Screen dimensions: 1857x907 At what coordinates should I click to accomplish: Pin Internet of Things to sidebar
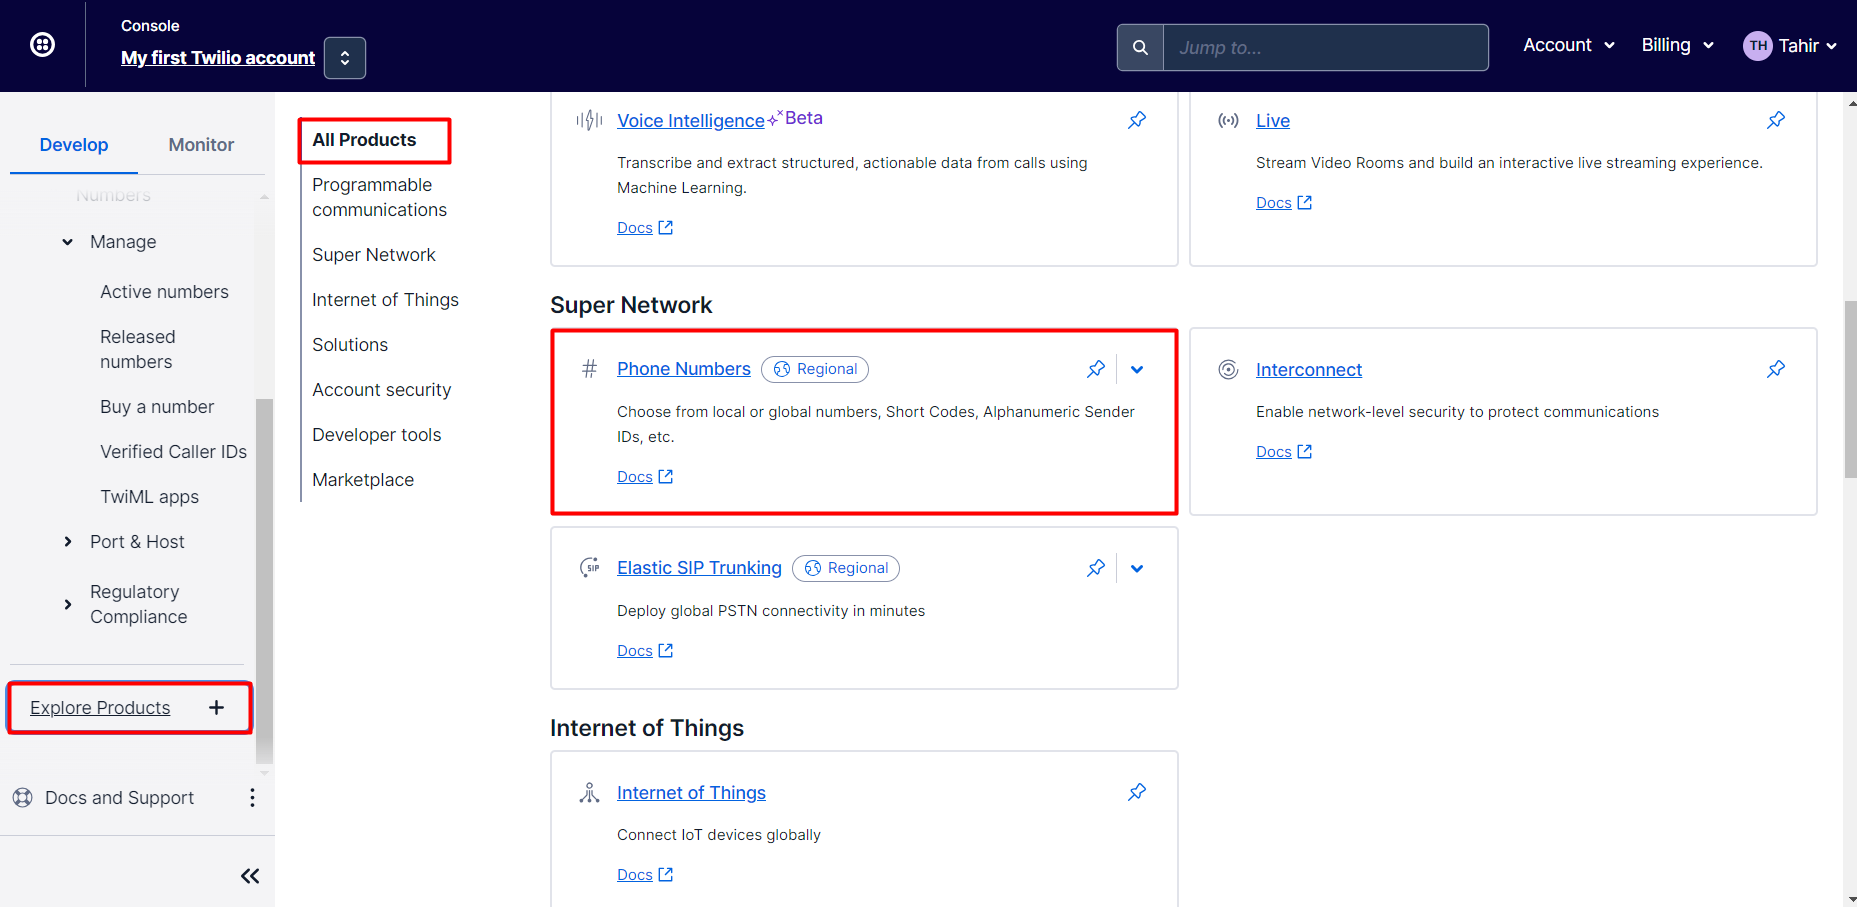1137,792
